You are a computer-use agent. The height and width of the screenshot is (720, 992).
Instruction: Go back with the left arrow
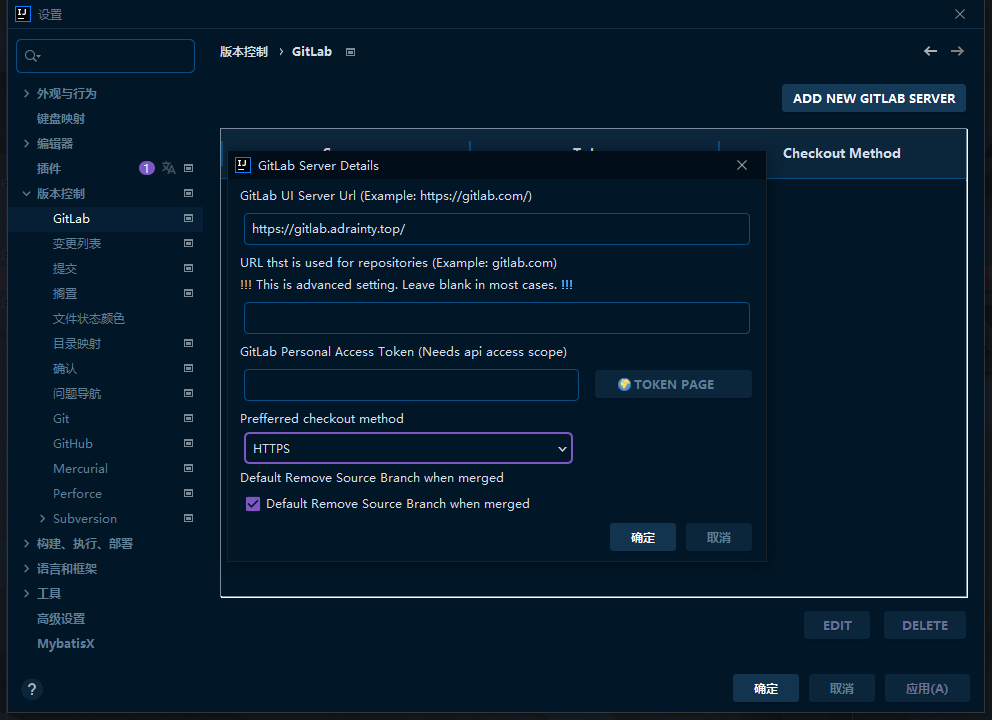pyautogui.click(x=930, y=51)
